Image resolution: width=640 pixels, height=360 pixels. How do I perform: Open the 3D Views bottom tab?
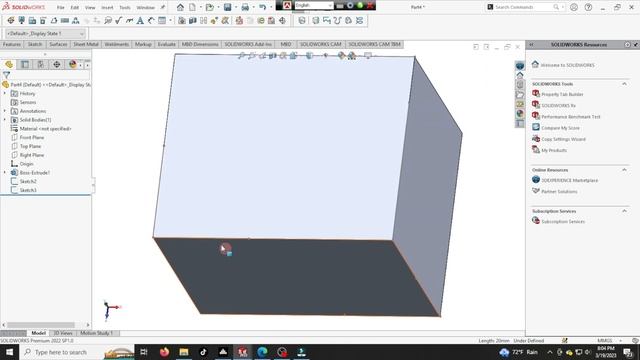point(63,333)
